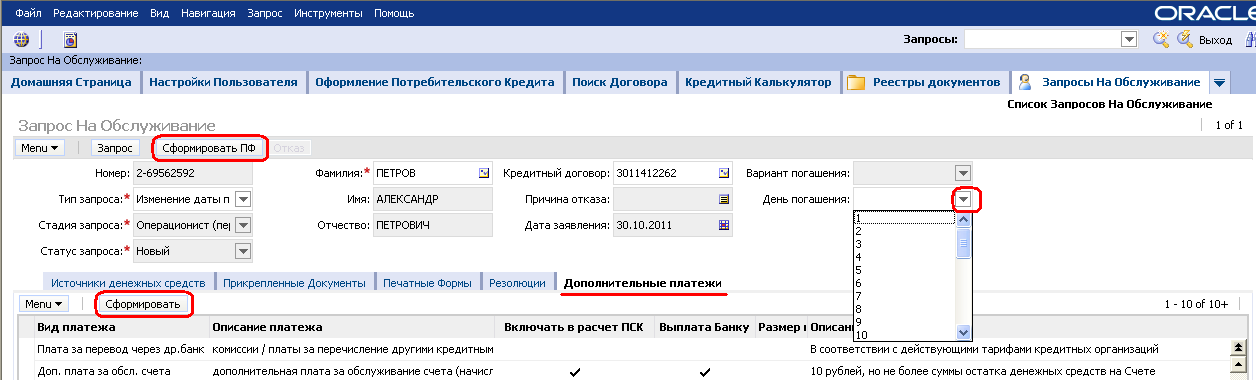Click Выход to log out

pos(1215,40)
